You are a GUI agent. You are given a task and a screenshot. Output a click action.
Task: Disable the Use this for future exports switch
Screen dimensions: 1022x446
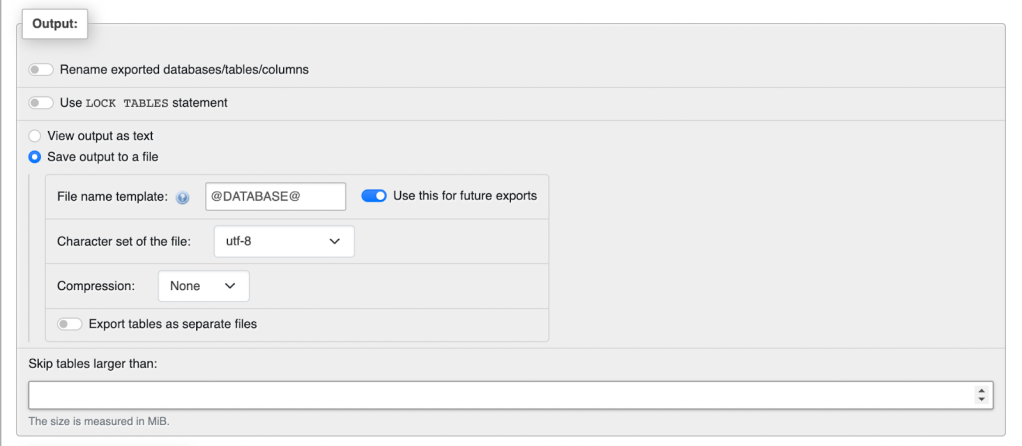374,196
